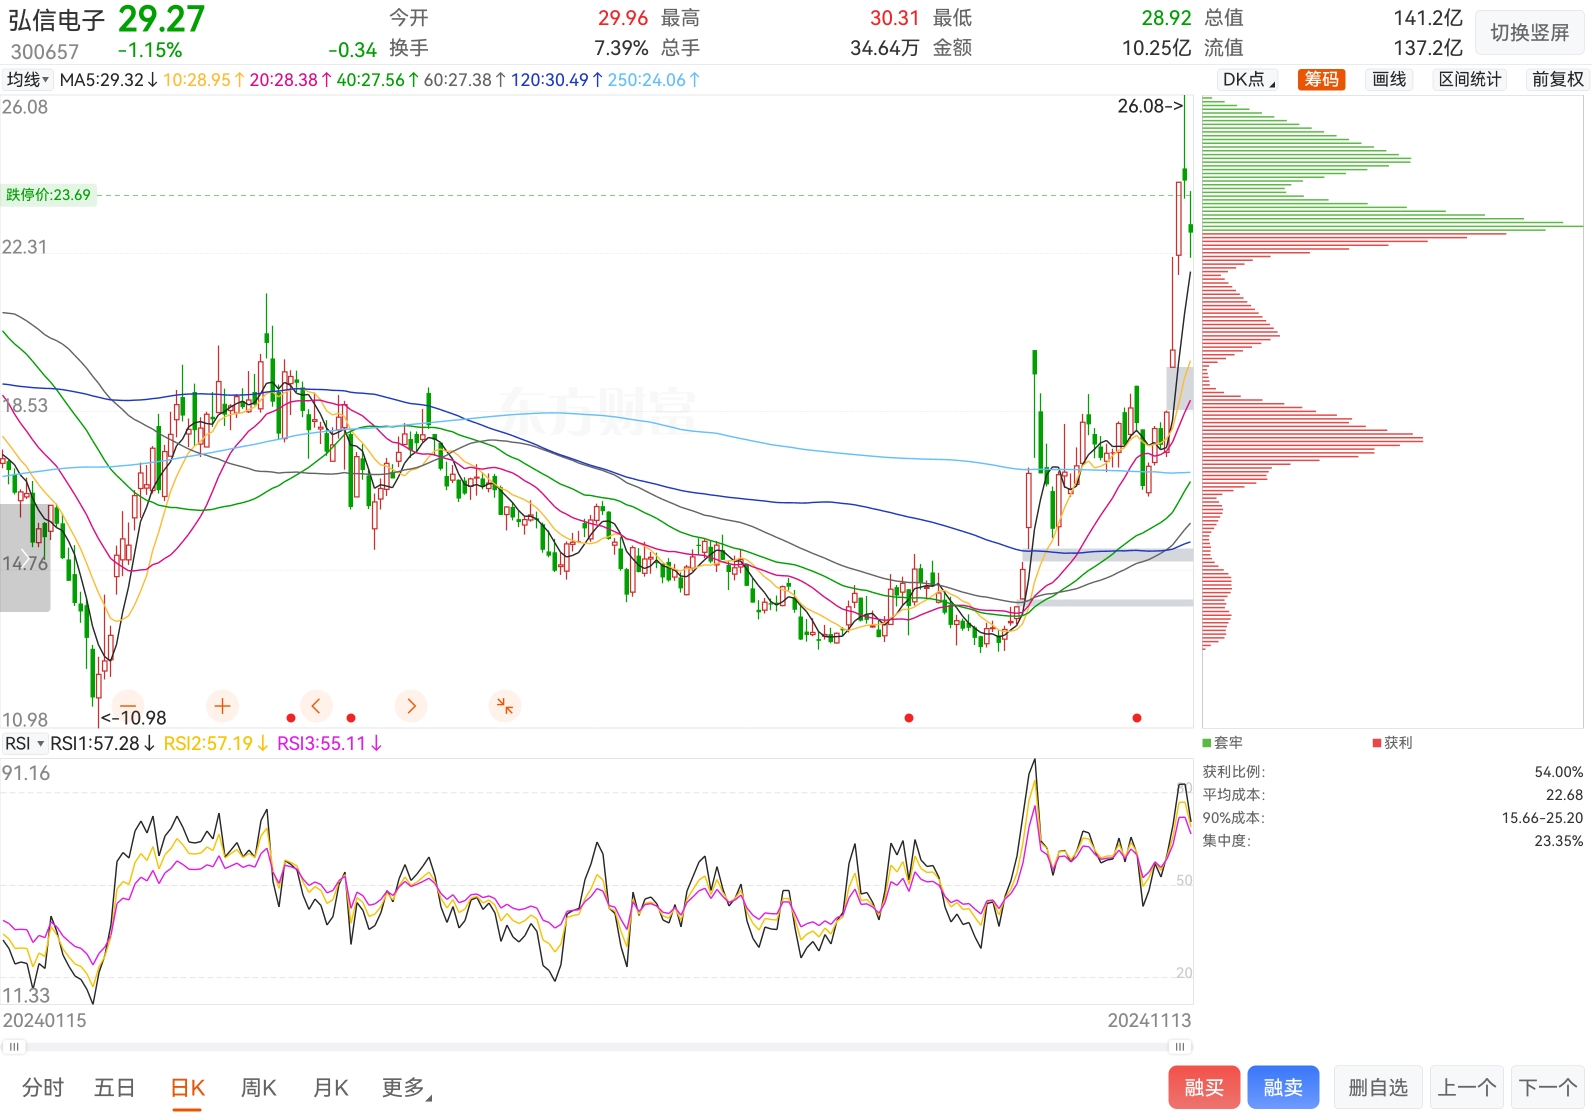Click the 画线 drawing tool button
The width and height of the screenshot is (1592, 1116).
coord(1389,79)
